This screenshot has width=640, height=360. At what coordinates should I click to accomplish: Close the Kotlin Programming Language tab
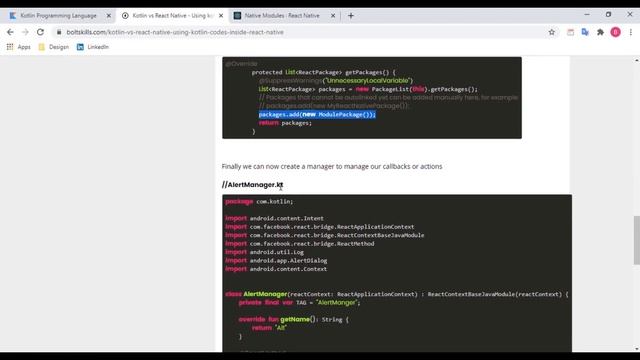[109, 16]
